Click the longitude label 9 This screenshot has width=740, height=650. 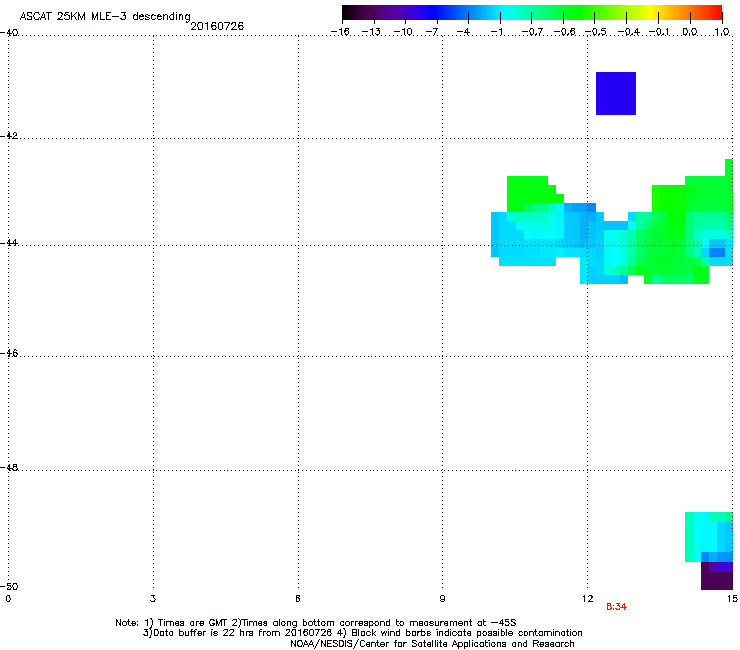(x=442, y=599)
